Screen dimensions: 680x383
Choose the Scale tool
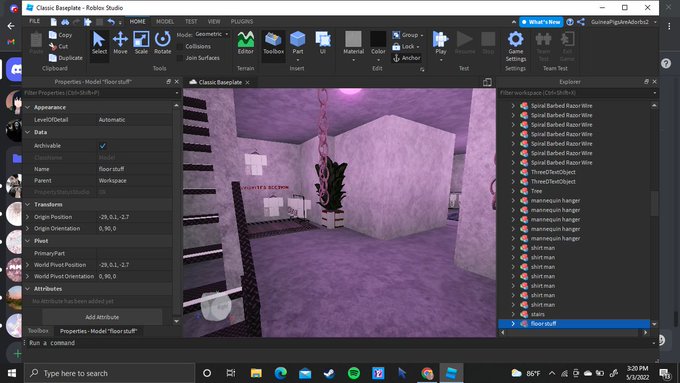[141, 43]
